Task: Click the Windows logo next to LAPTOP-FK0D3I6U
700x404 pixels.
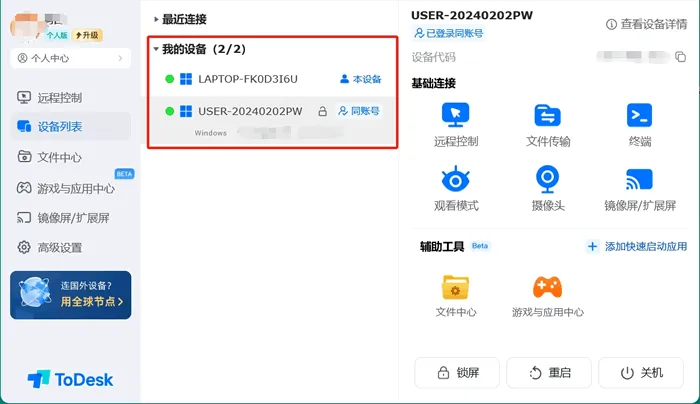Action: (x=186, y=79)
